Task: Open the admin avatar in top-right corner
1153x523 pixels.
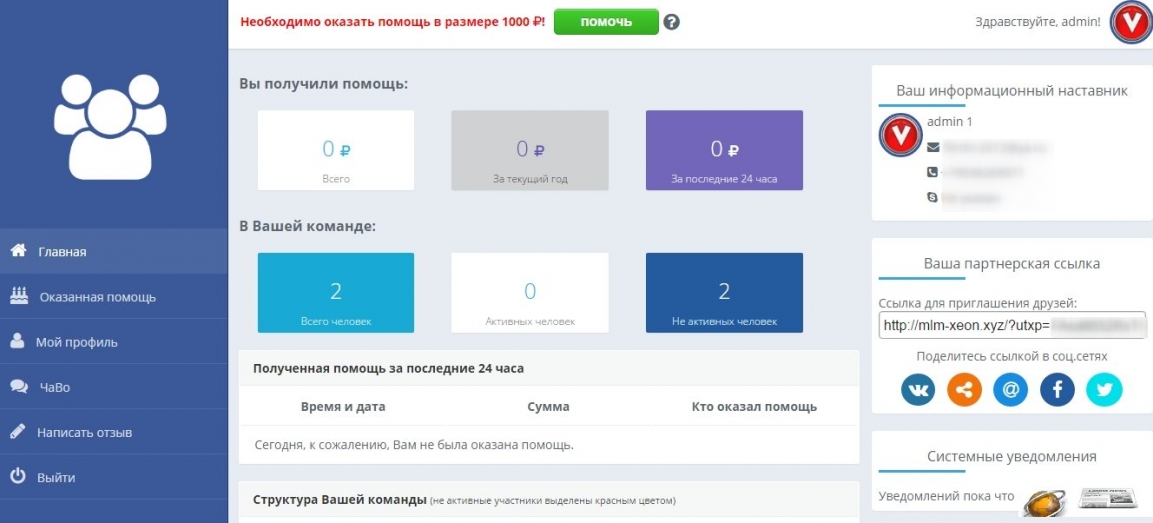Action: click(1131, 24)
